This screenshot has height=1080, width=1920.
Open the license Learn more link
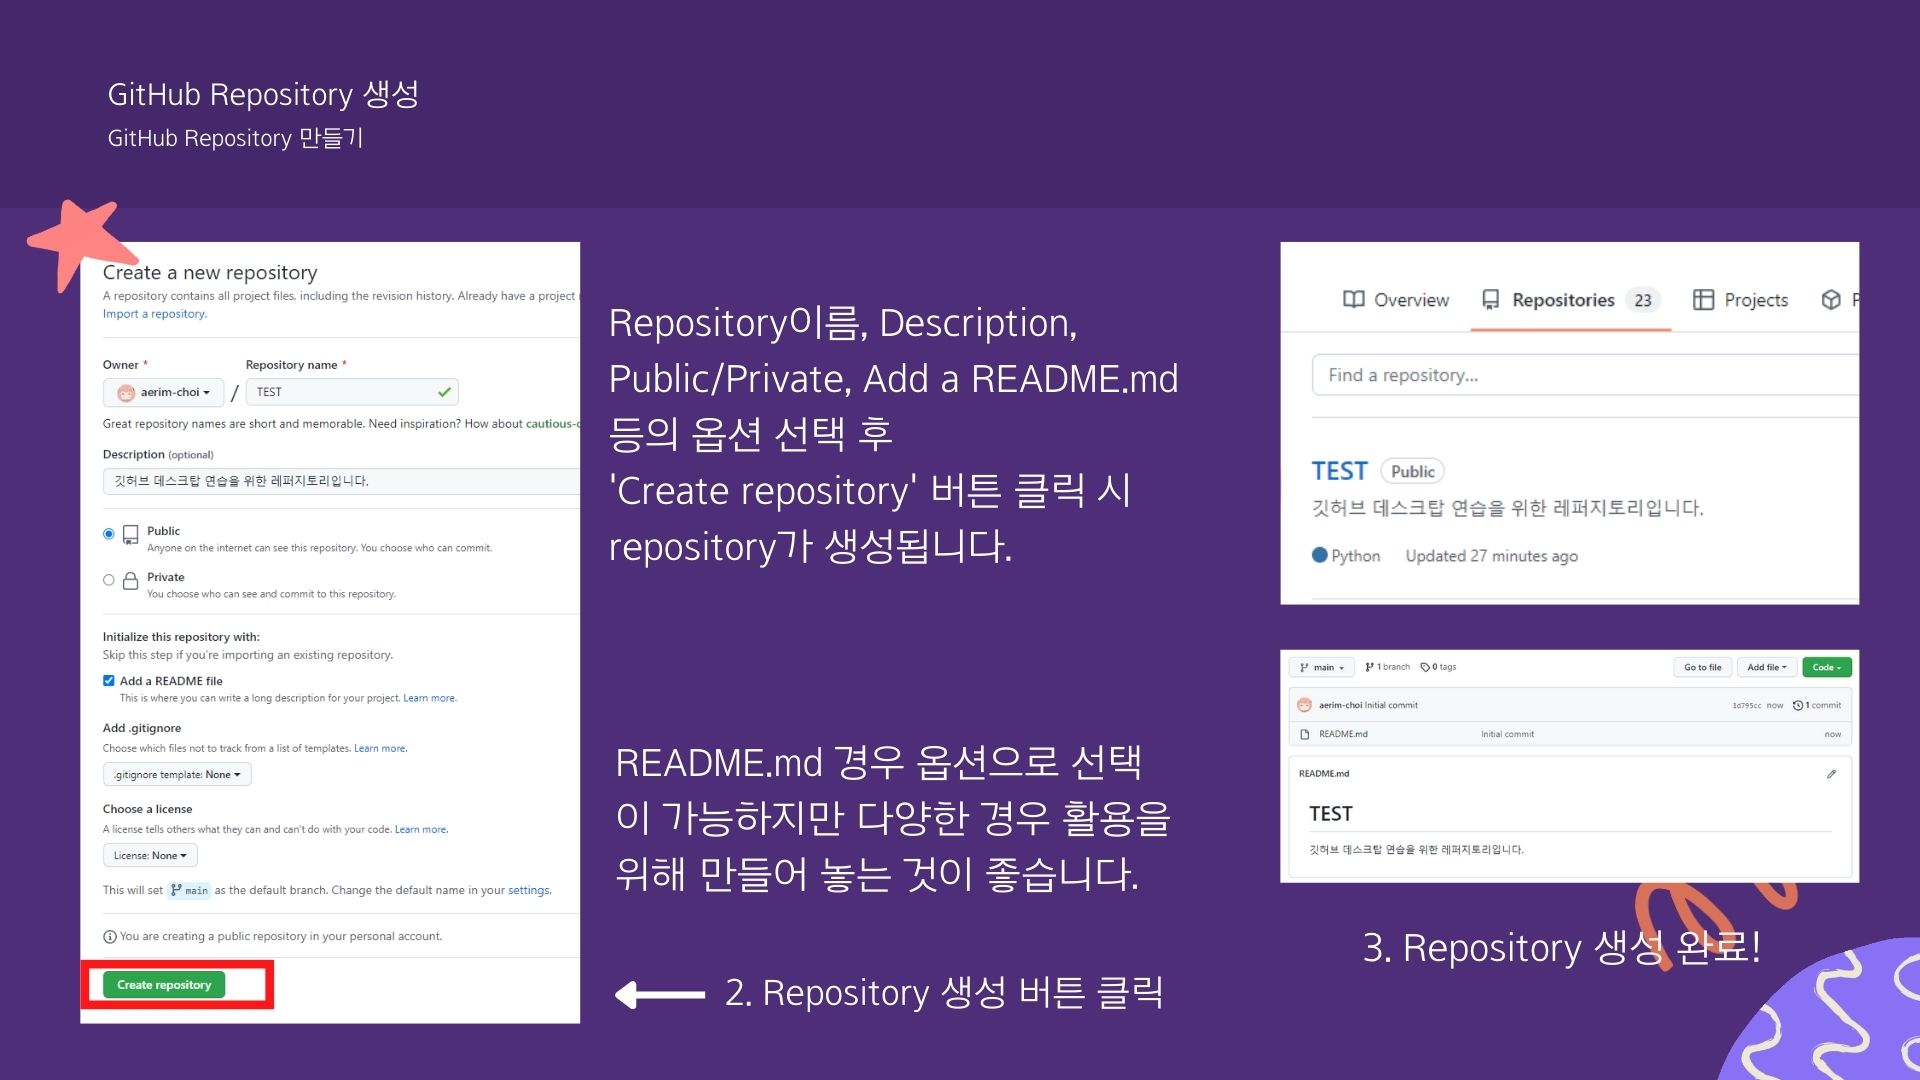click(421, 829)
